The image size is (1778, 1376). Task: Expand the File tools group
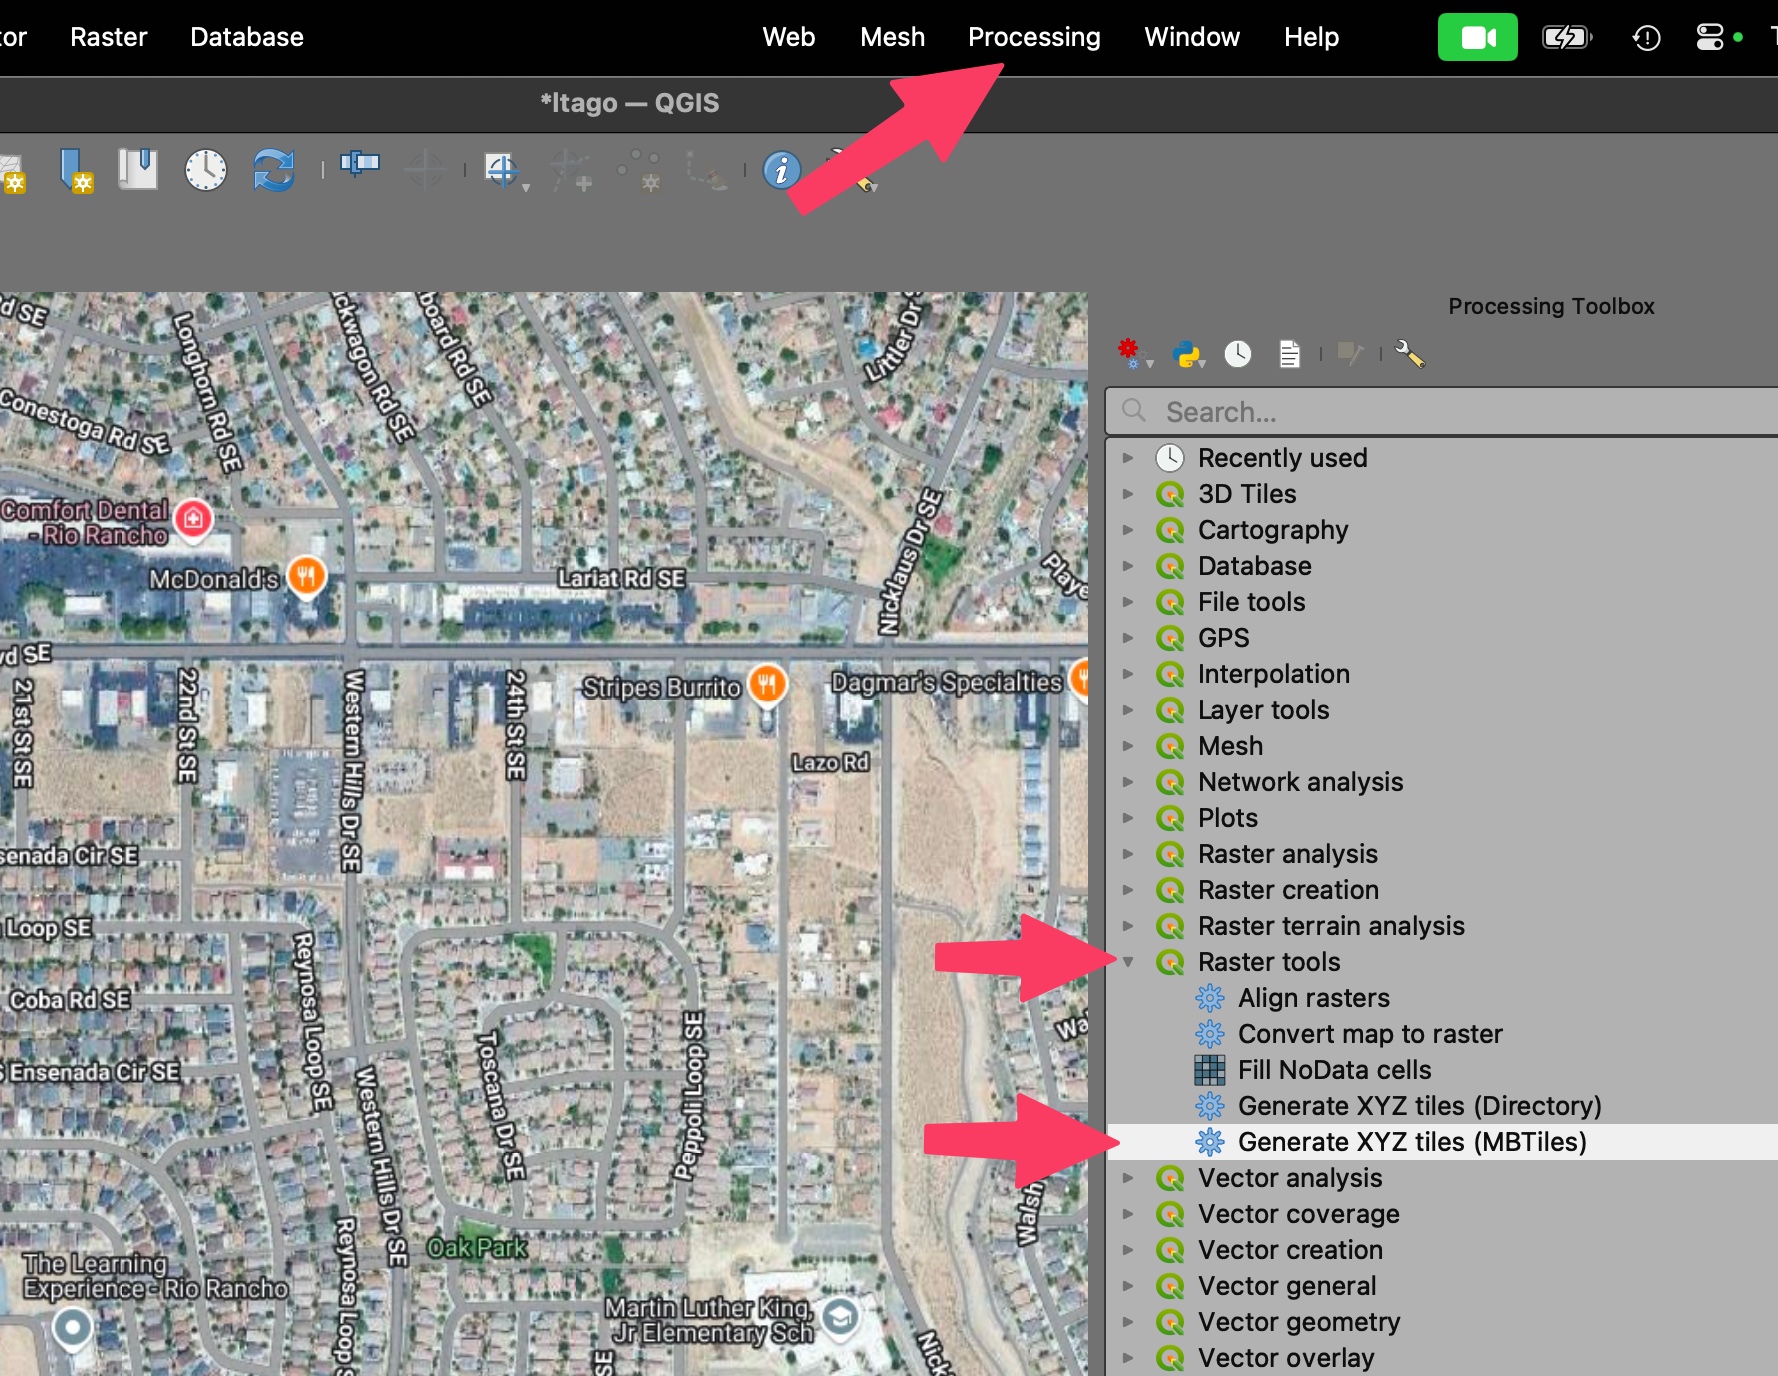pyautogui.click(x=1128, y=602)
